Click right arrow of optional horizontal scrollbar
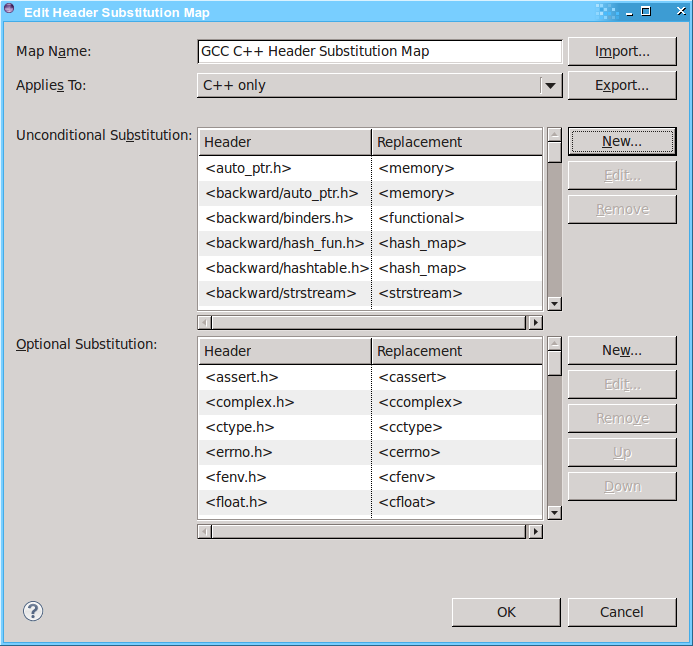The height and width of the screenshot is (646, 693). 536,532
